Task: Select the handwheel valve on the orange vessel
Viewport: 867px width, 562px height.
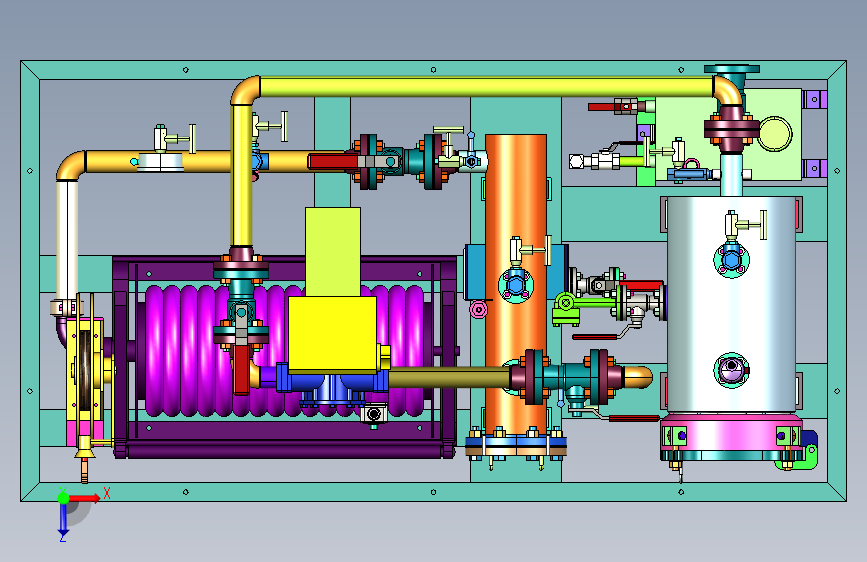Action: 530,251
